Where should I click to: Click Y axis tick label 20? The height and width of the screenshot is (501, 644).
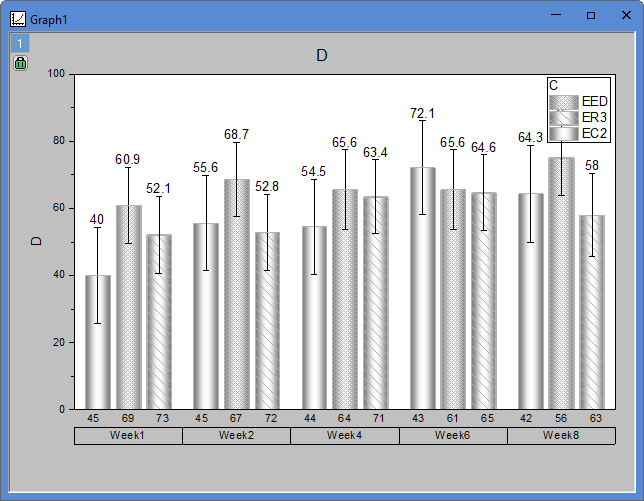click(x=59, y=342)
